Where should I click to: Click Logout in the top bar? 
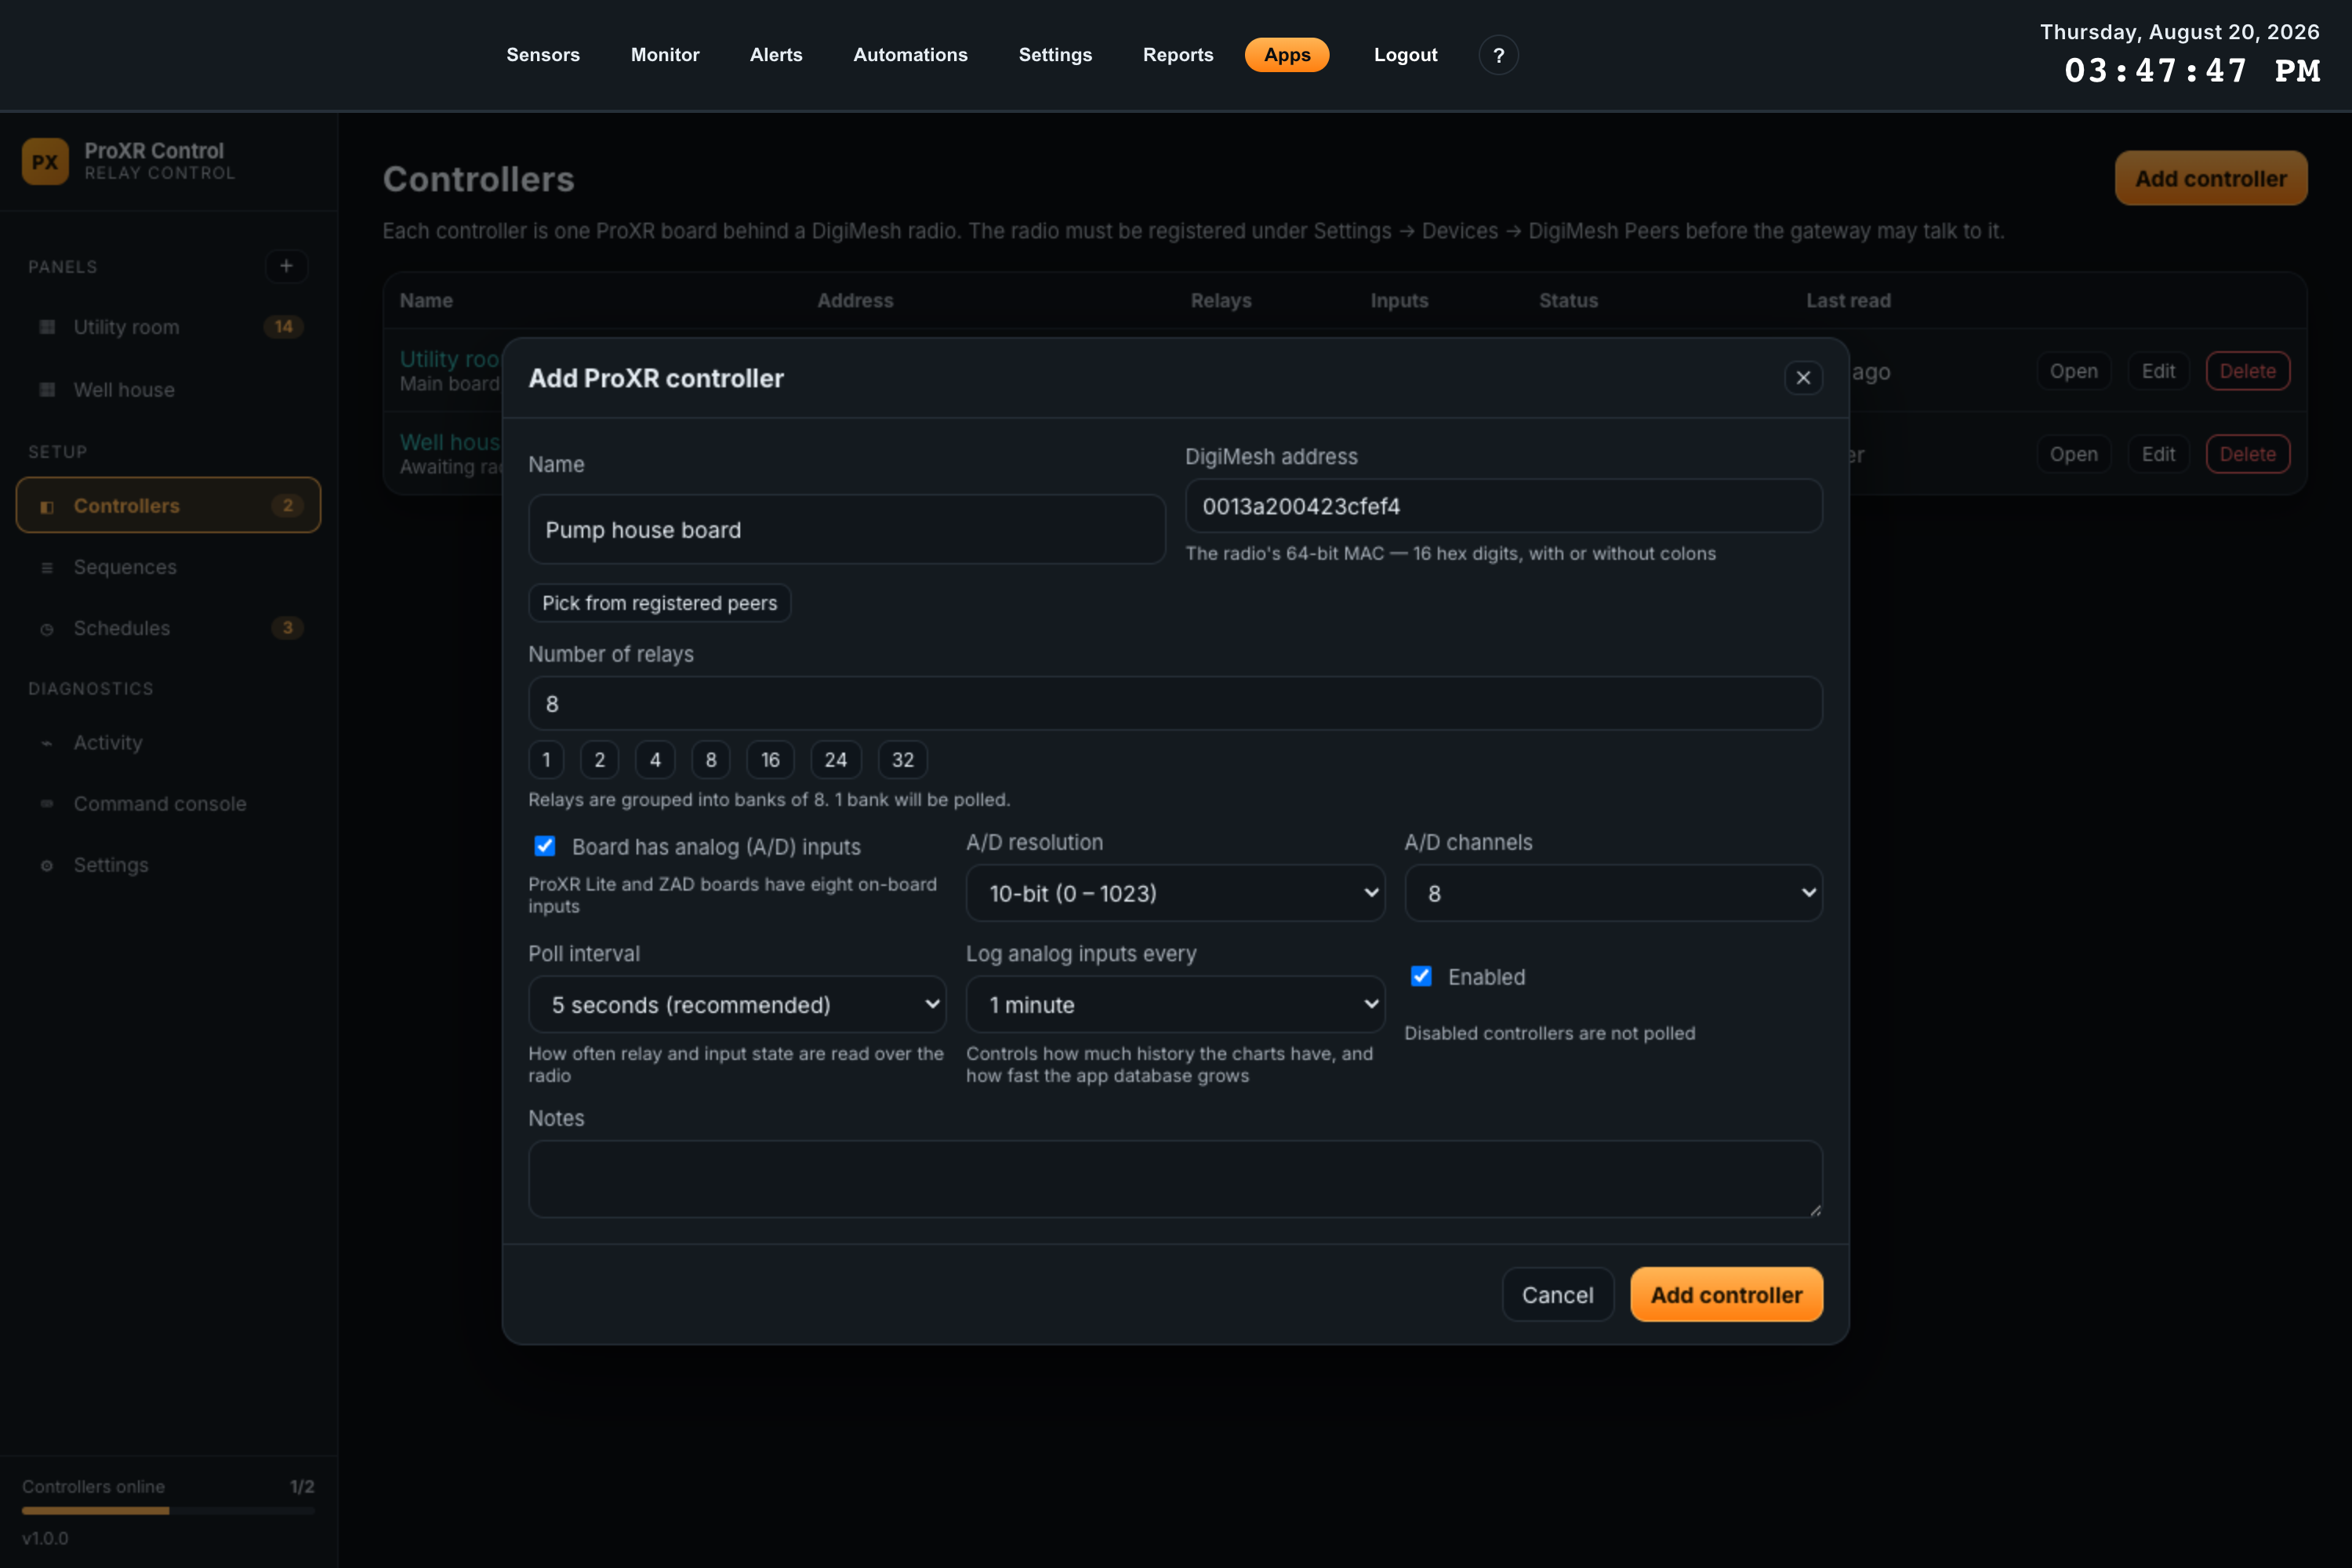coord(1405,55)
